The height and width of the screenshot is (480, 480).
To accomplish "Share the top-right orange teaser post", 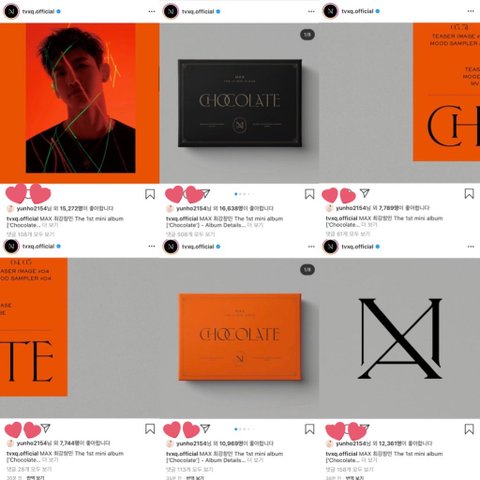I will [365, 193].
